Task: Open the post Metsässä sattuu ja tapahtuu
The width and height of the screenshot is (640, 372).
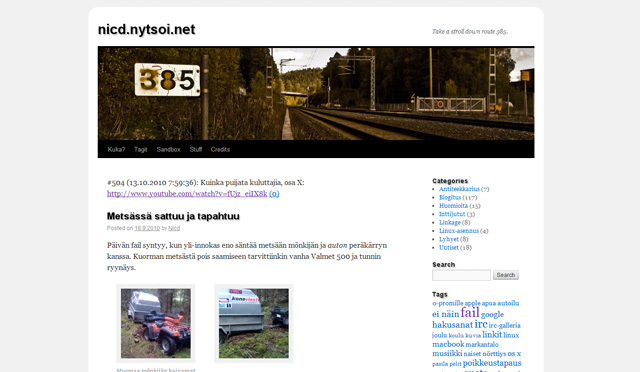Action: [x=173, y=216]
